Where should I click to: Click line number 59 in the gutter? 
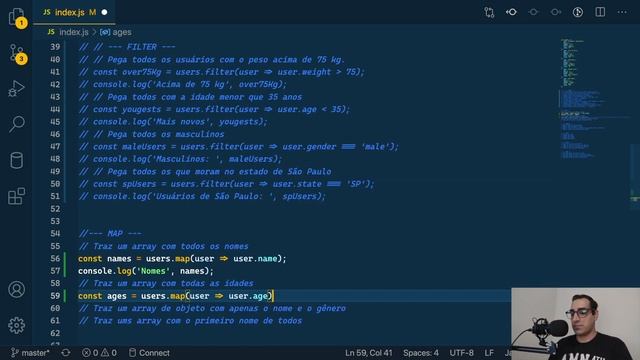(55, 296)
